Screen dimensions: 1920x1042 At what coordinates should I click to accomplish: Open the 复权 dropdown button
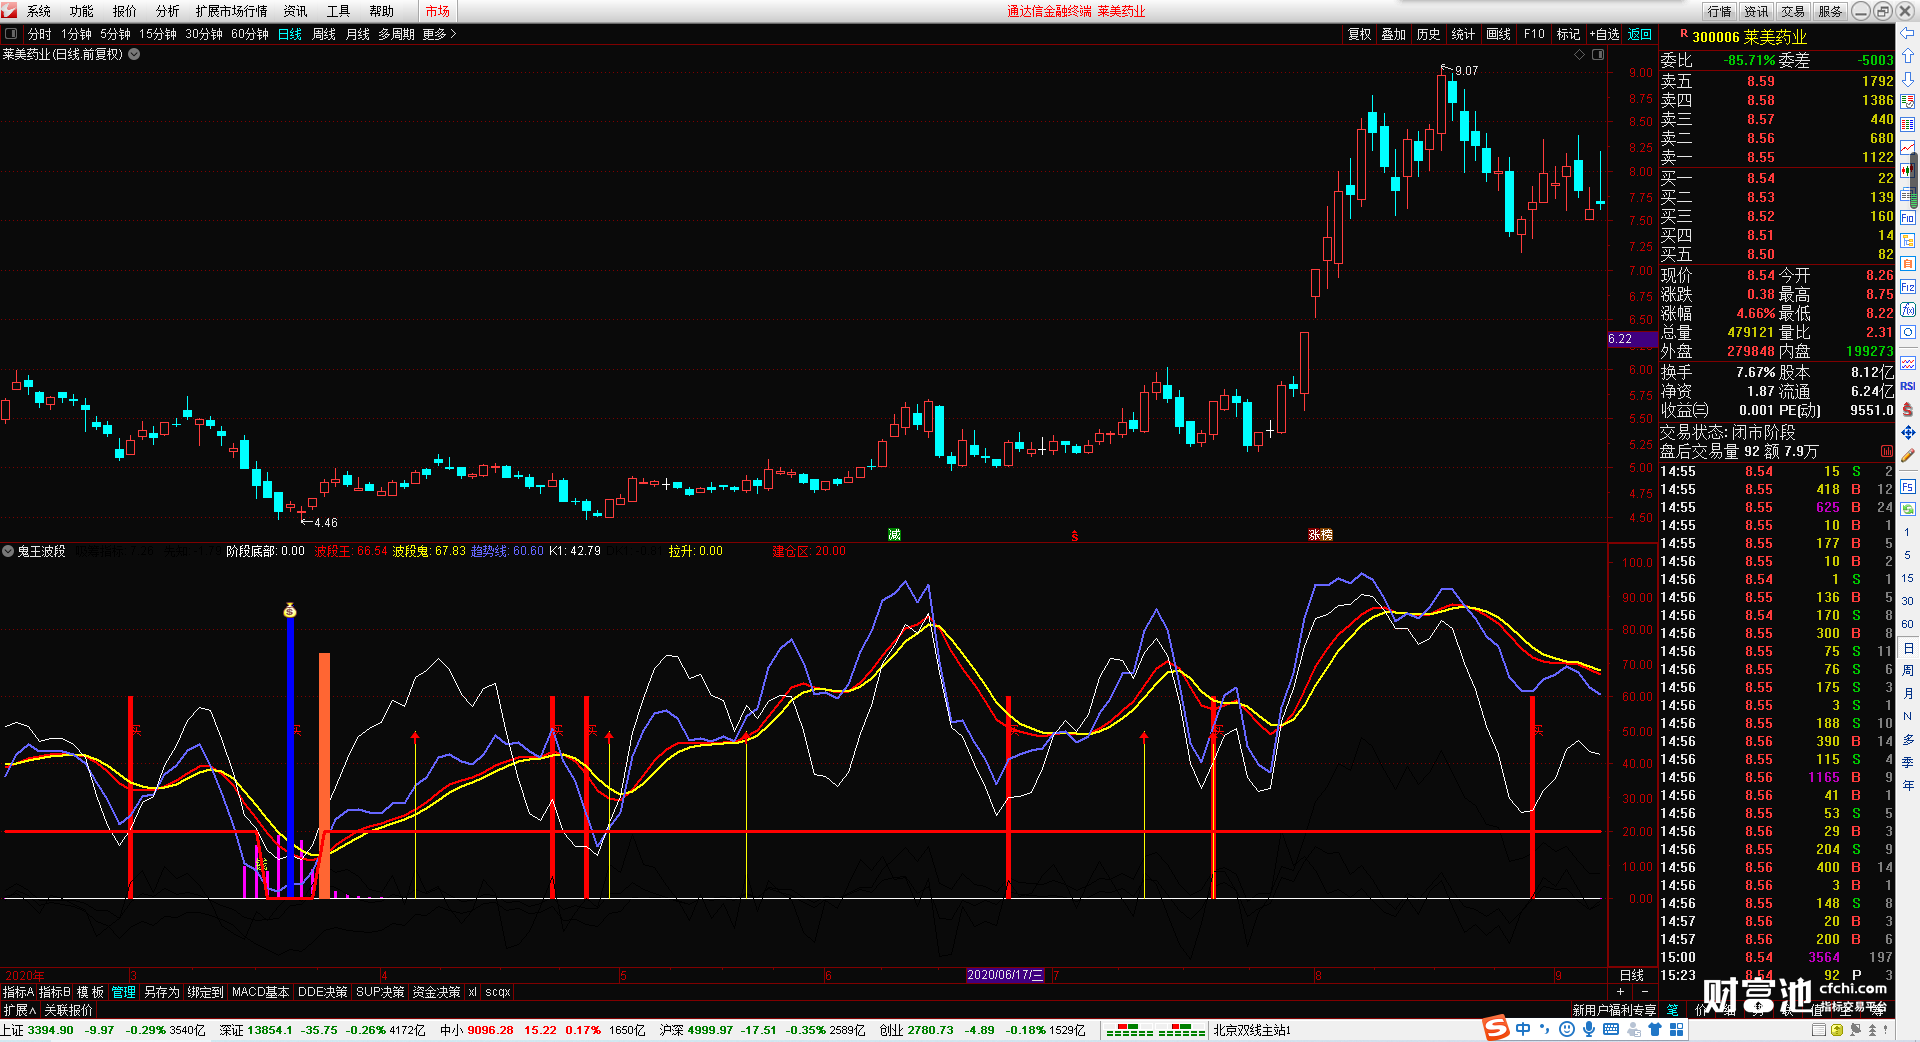click(x=1359, y=34)
